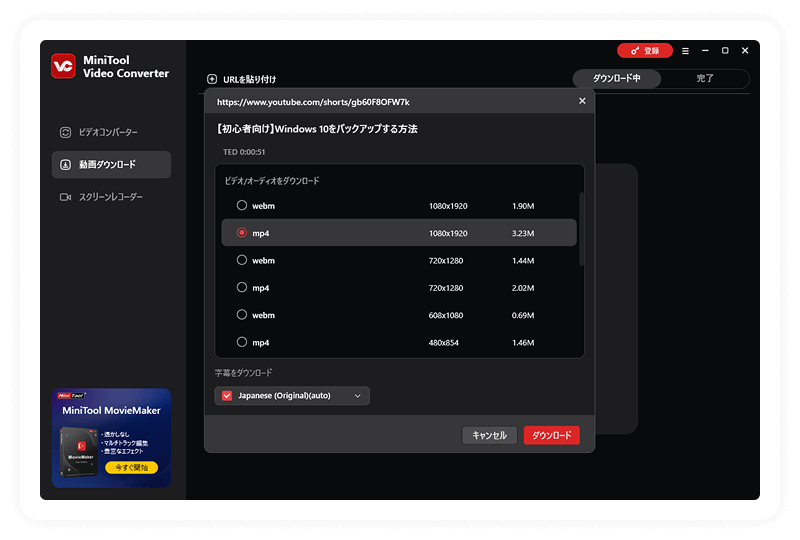Uncheck the Japanese subtitle checkbox
Viewport: 800px width, 540px height.
tap(227, 396)
